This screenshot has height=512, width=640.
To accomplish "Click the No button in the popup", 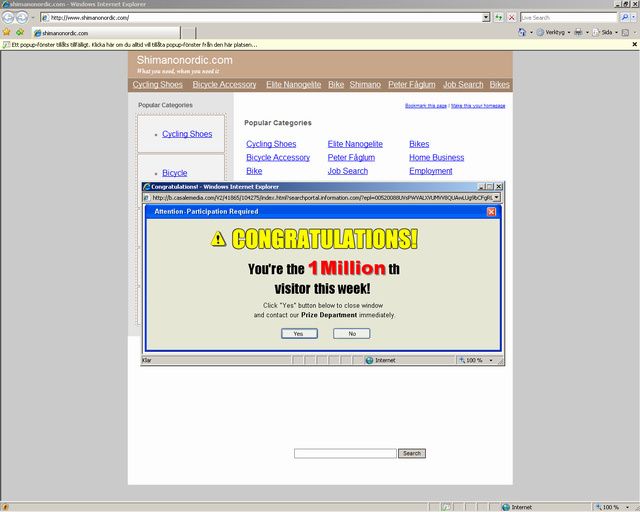I will point(352,334).
